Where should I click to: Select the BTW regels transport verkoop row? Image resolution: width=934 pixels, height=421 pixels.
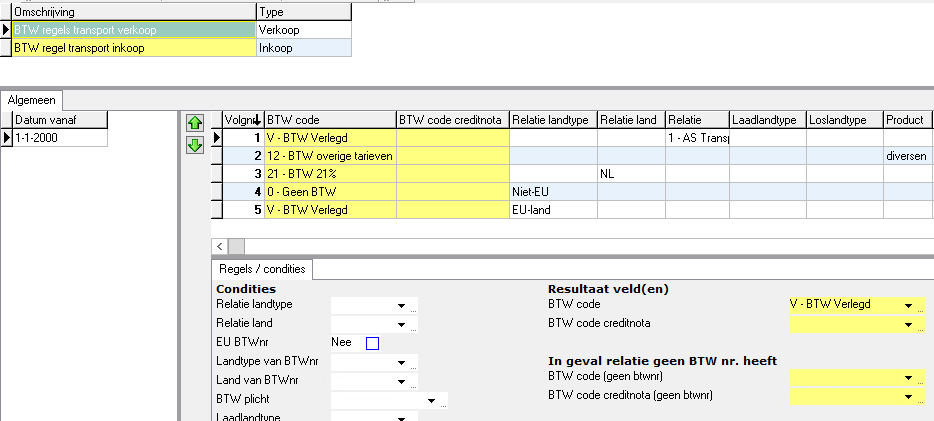point(134,30)
